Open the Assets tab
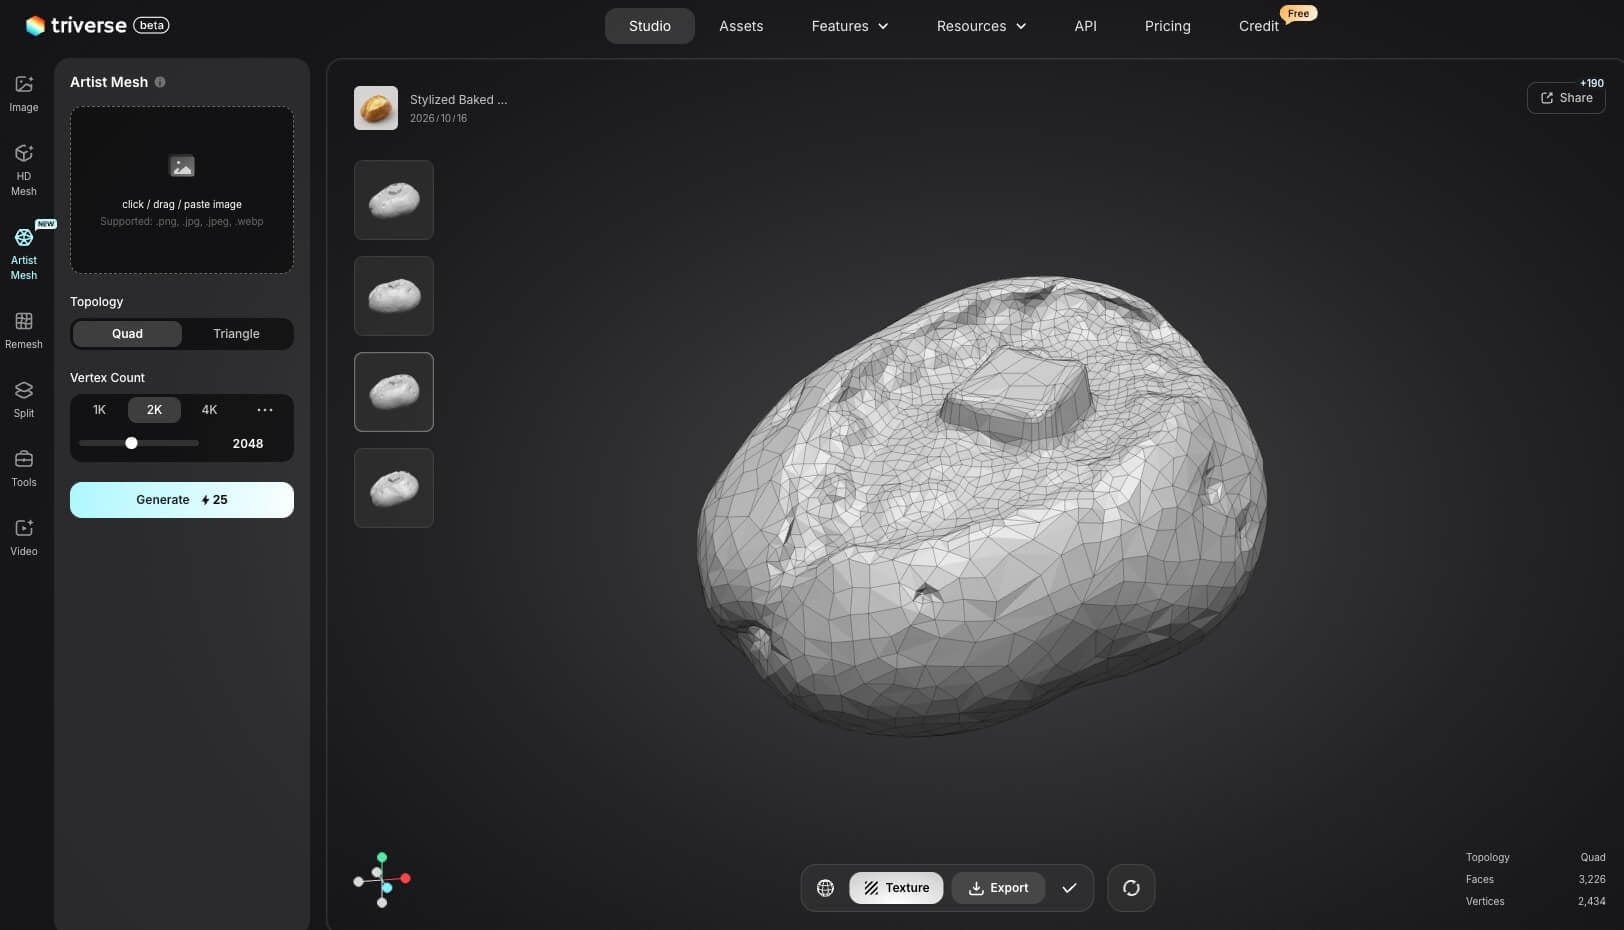 (741, 26)
